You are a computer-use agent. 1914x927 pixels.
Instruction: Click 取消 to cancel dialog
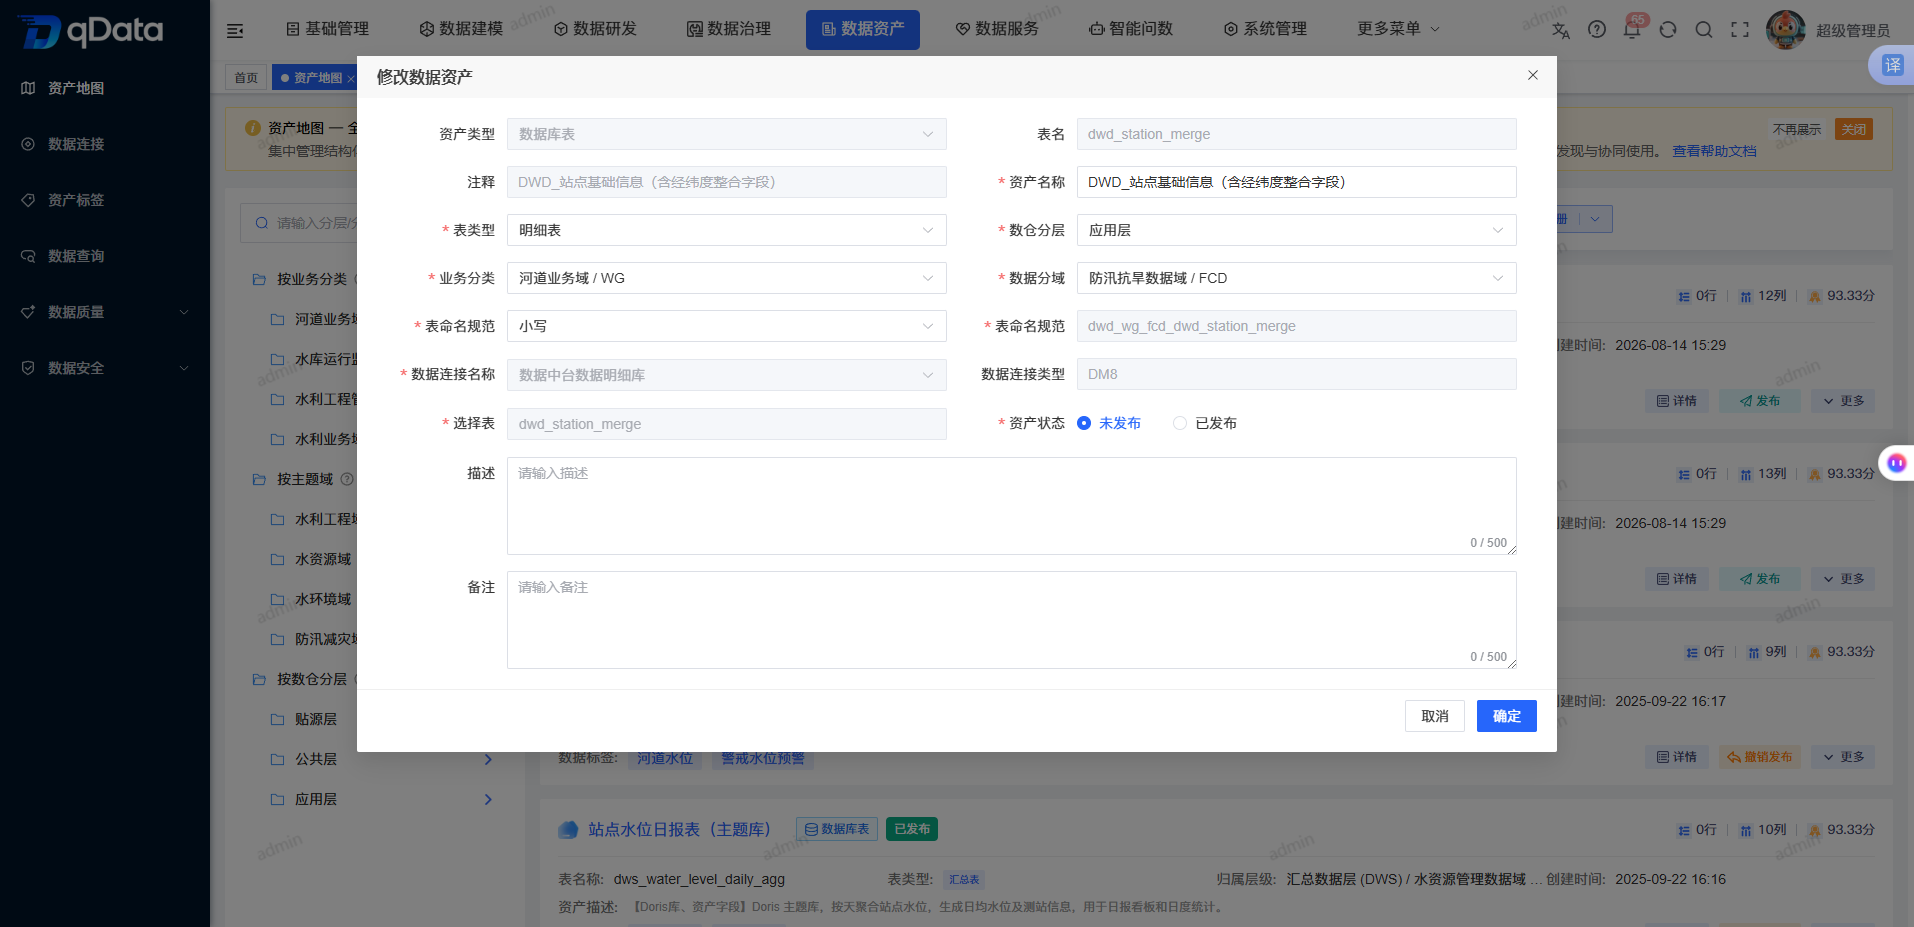[1435, 716]
